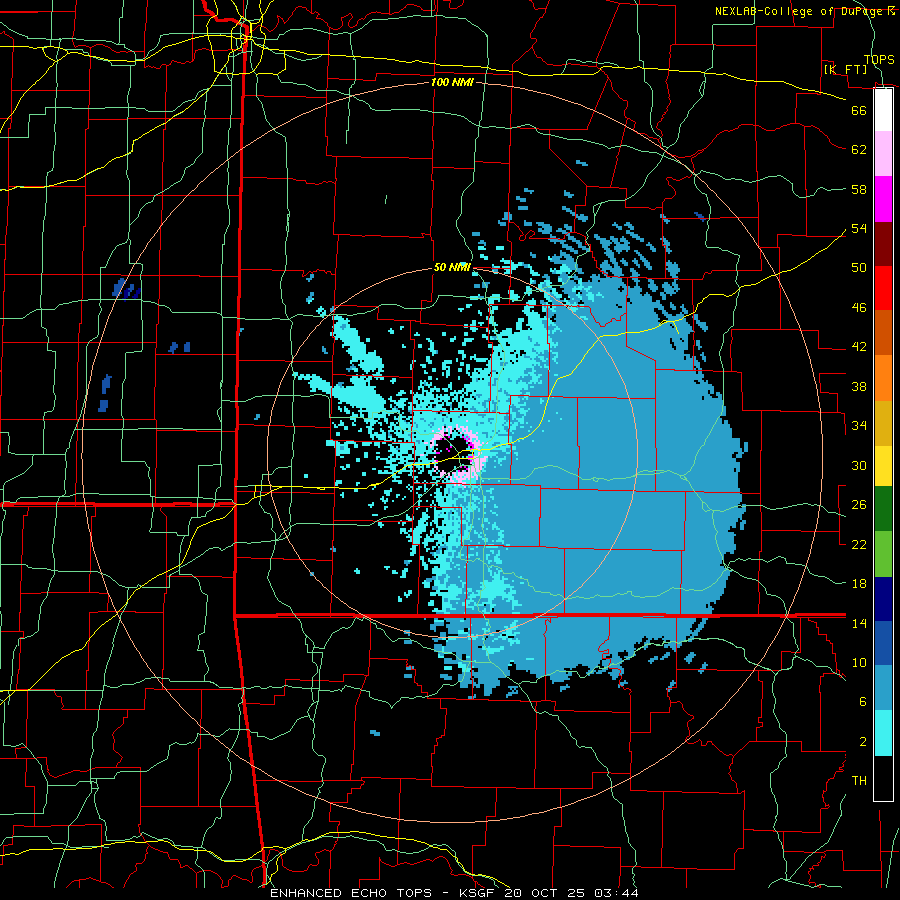Click the 2 value on legend scale

click(862, 742)
